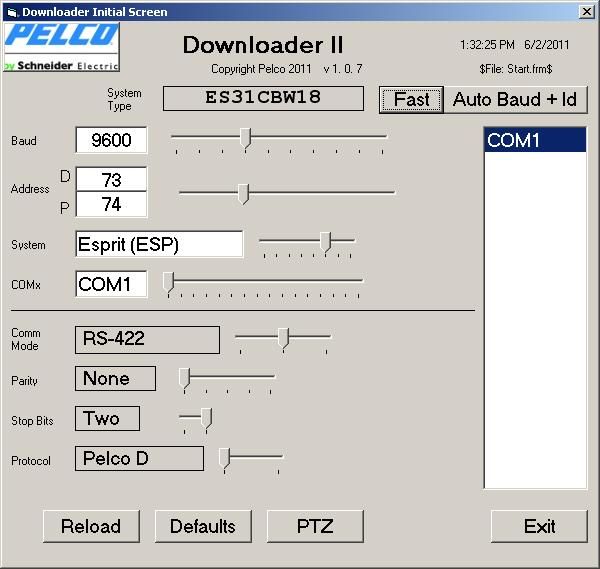600x569 pixels.
Task: Click the clock text 1:32:25 PM
Action: (x=487, y=45)
